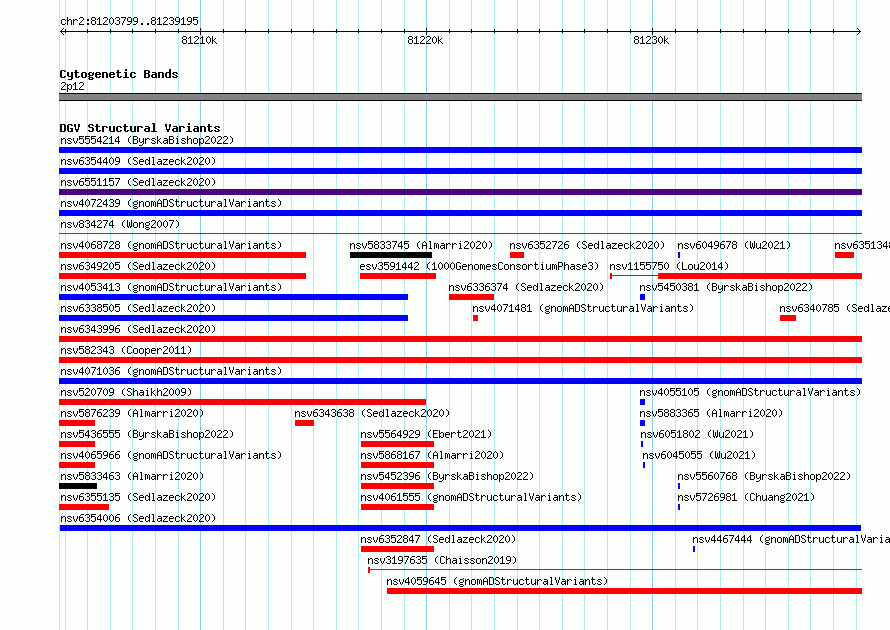Open nsv4053413 (gnomADStructuralVariants) label
This screenshot has height=630, width=890.
(171, 287)
